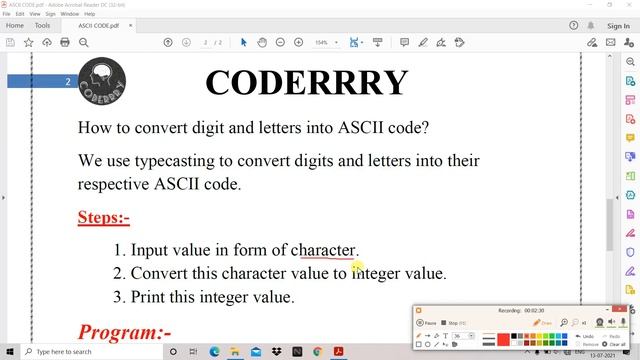This screenshot has height=360, width=640.
Task: Send file by email
Action: [x=611, y=42]
